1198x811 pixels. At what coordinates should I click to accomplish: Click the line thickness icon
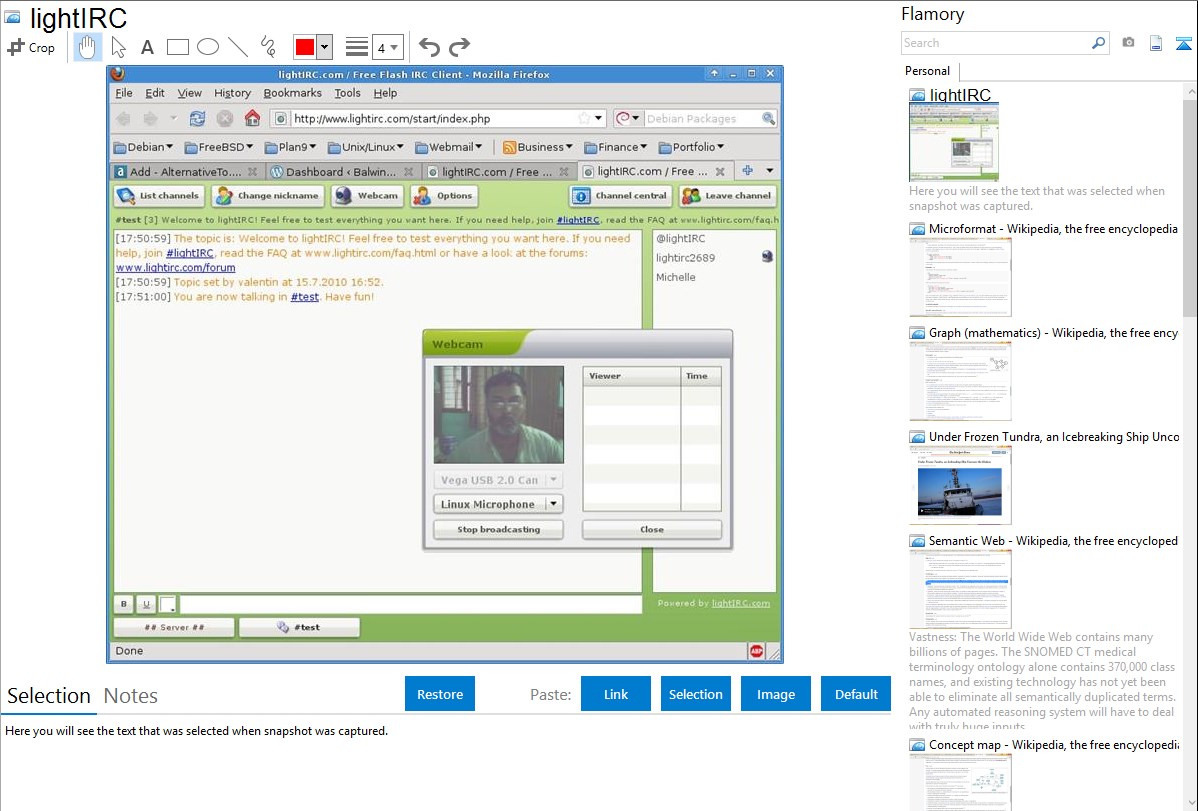pos(356,47)
